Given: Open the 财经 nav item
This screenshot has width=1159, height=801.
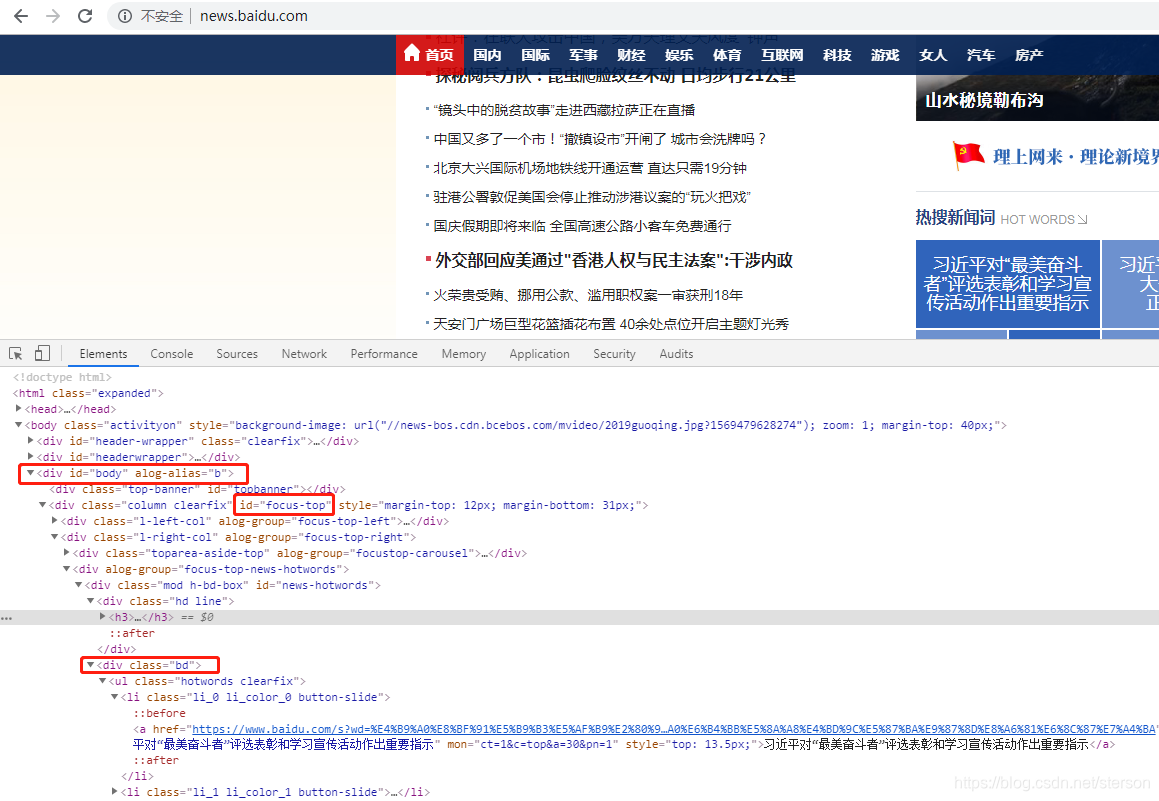Looking at the screenshot, I should (631, 55).
